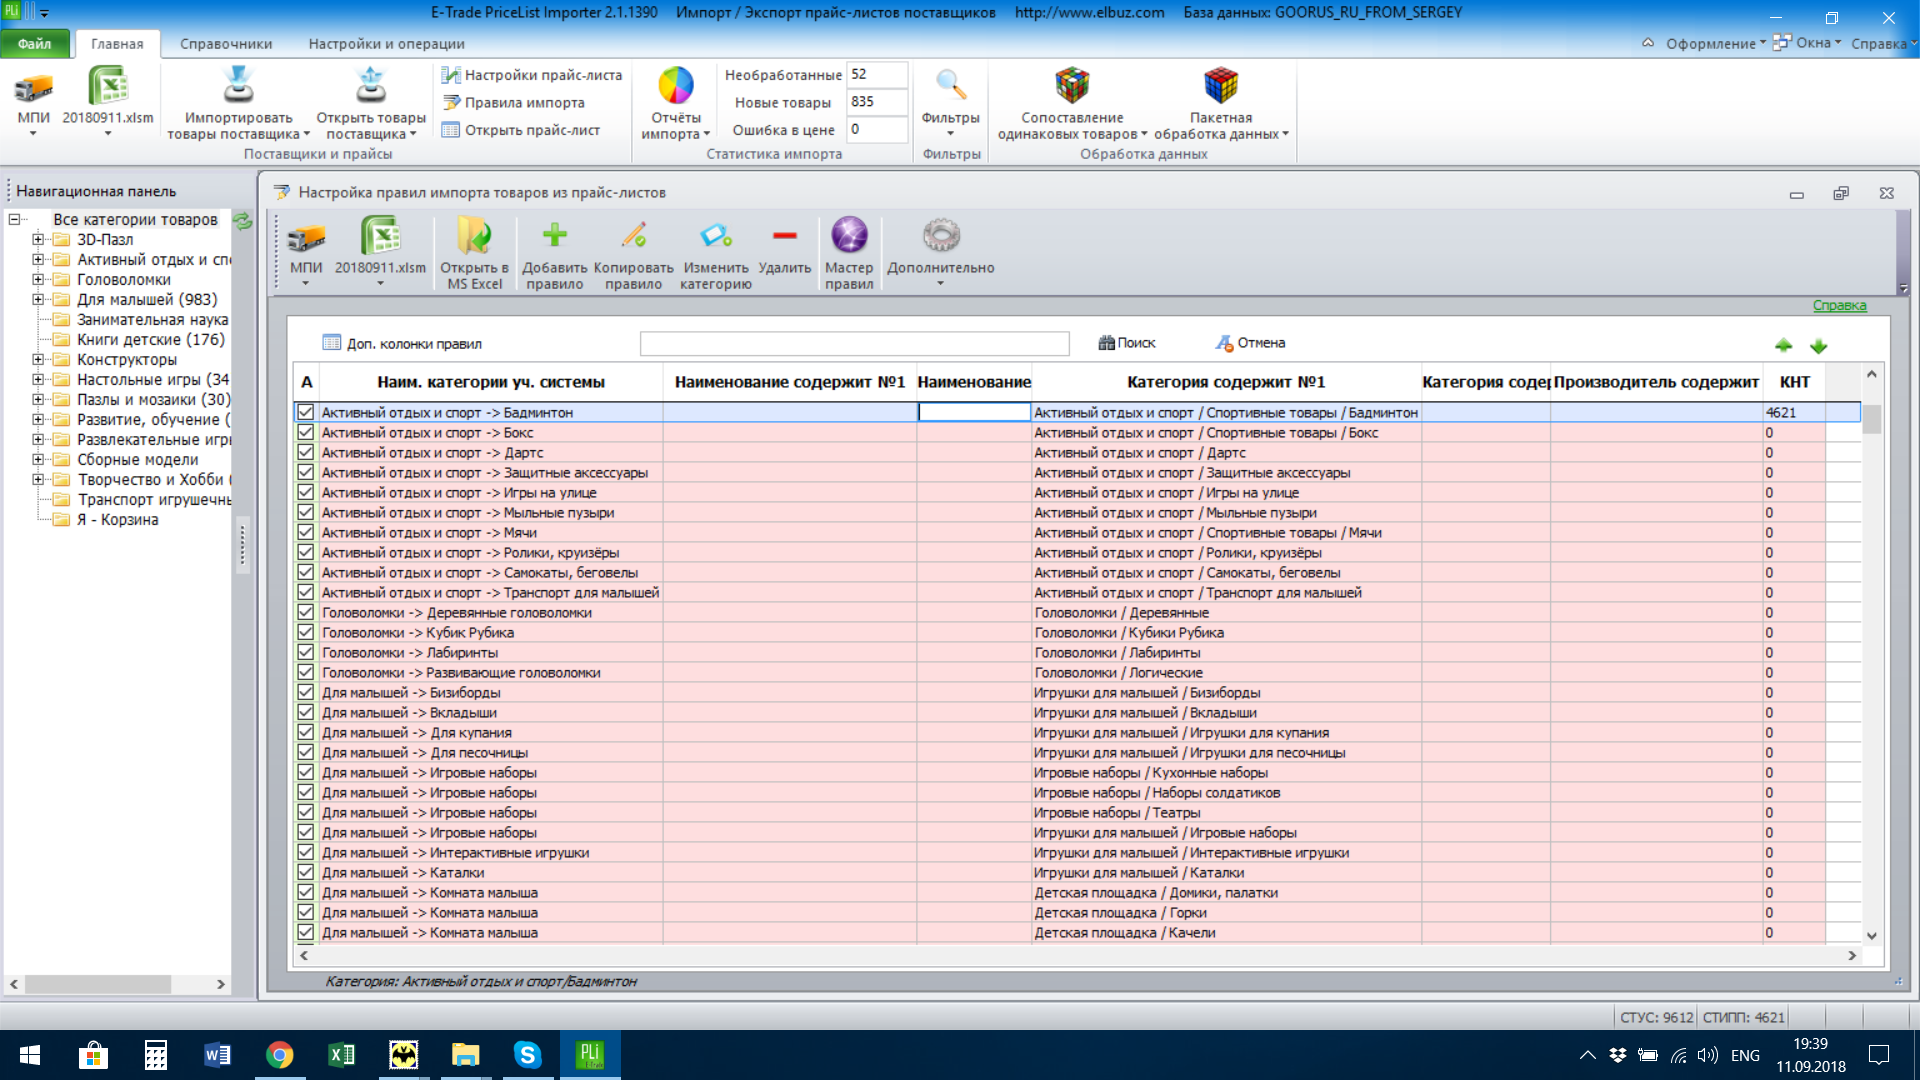Uncheck the Мячи rule checkbox
This screenshot has height=1080, width=1920.
pos(306,532)
